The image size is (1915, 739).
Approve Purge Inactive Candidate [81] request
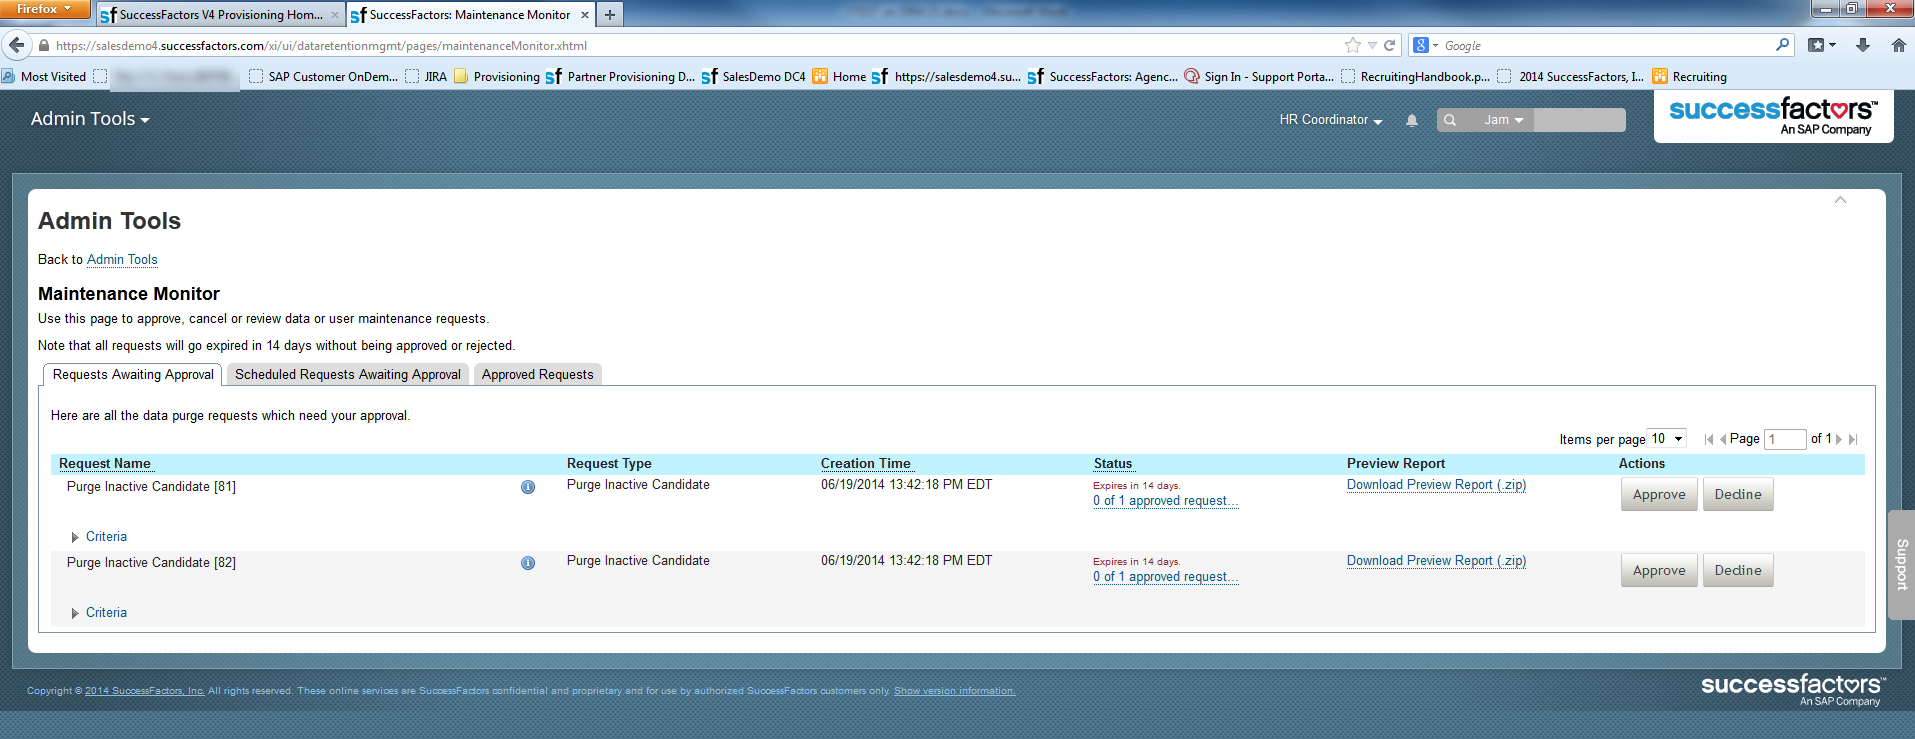pyautogui.click(x=1659, y=495)
